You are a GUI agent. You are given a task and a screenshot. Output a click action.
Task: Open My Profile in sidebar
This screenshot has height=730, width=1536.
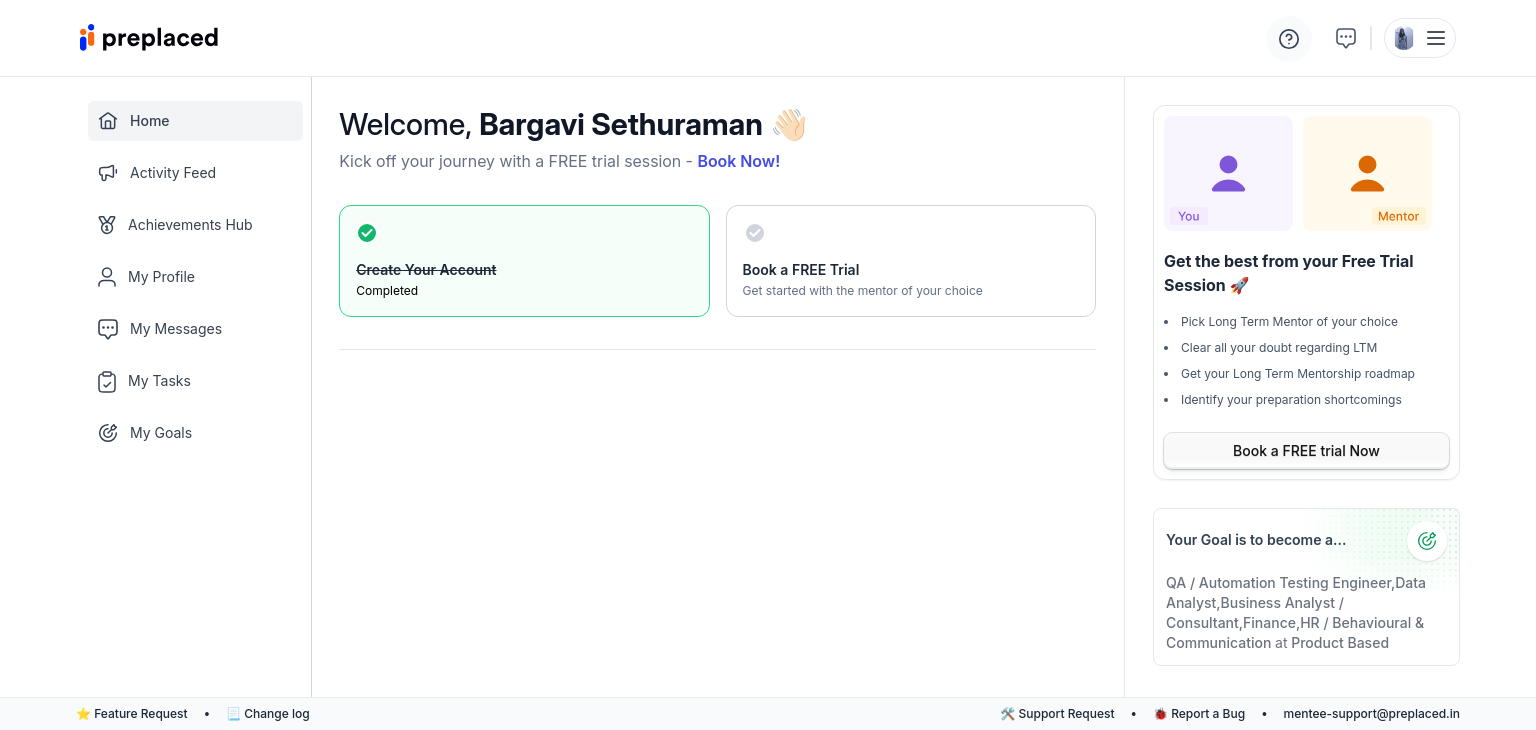(x=161, y=277)
